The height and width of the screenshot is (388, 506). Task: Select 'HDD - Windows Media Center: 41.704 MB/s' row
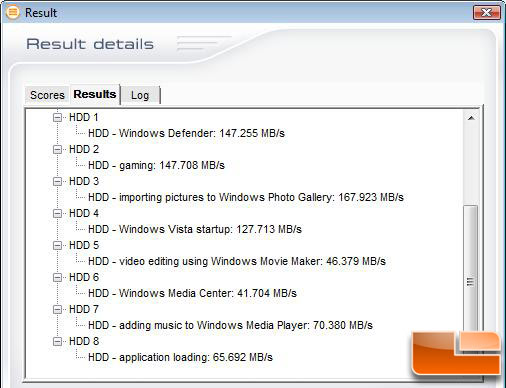(x=192, y=293)
